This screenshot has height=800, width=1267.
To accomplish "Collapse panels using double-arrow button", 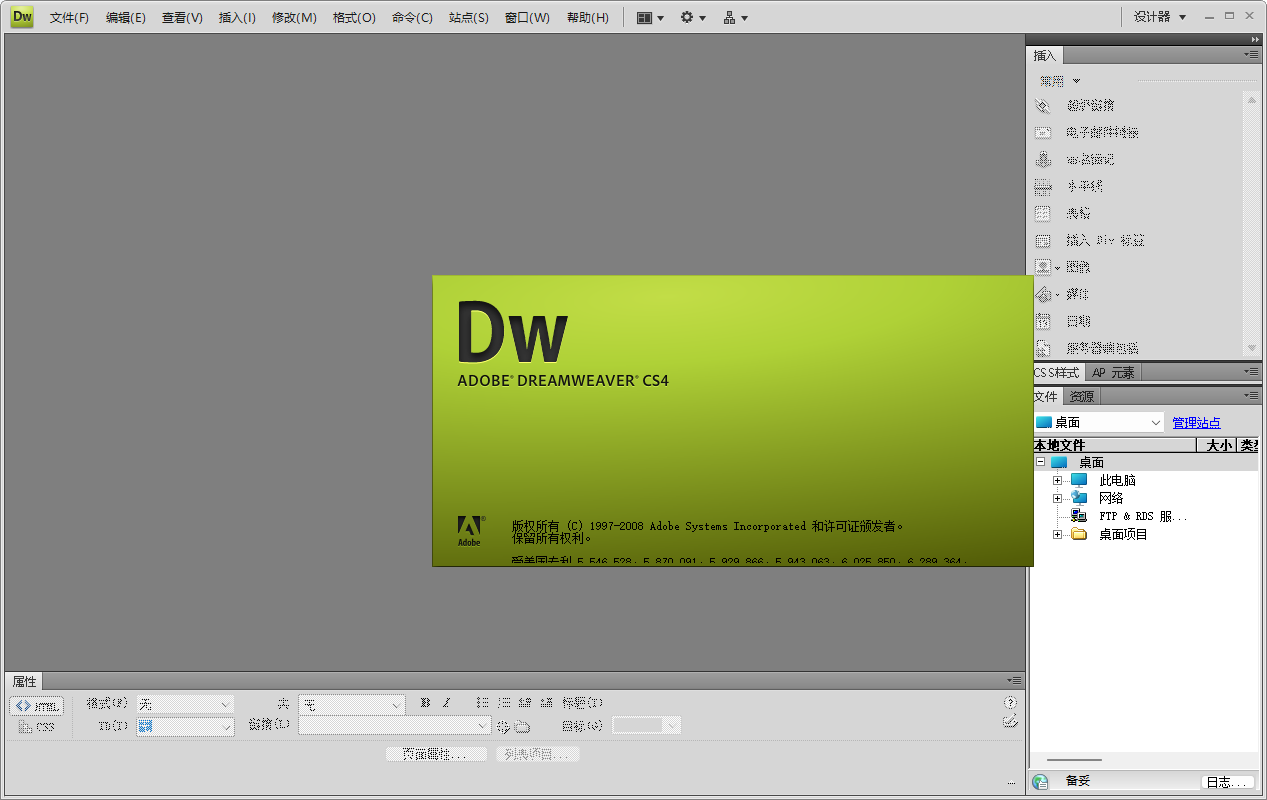I will point(1255,39).
